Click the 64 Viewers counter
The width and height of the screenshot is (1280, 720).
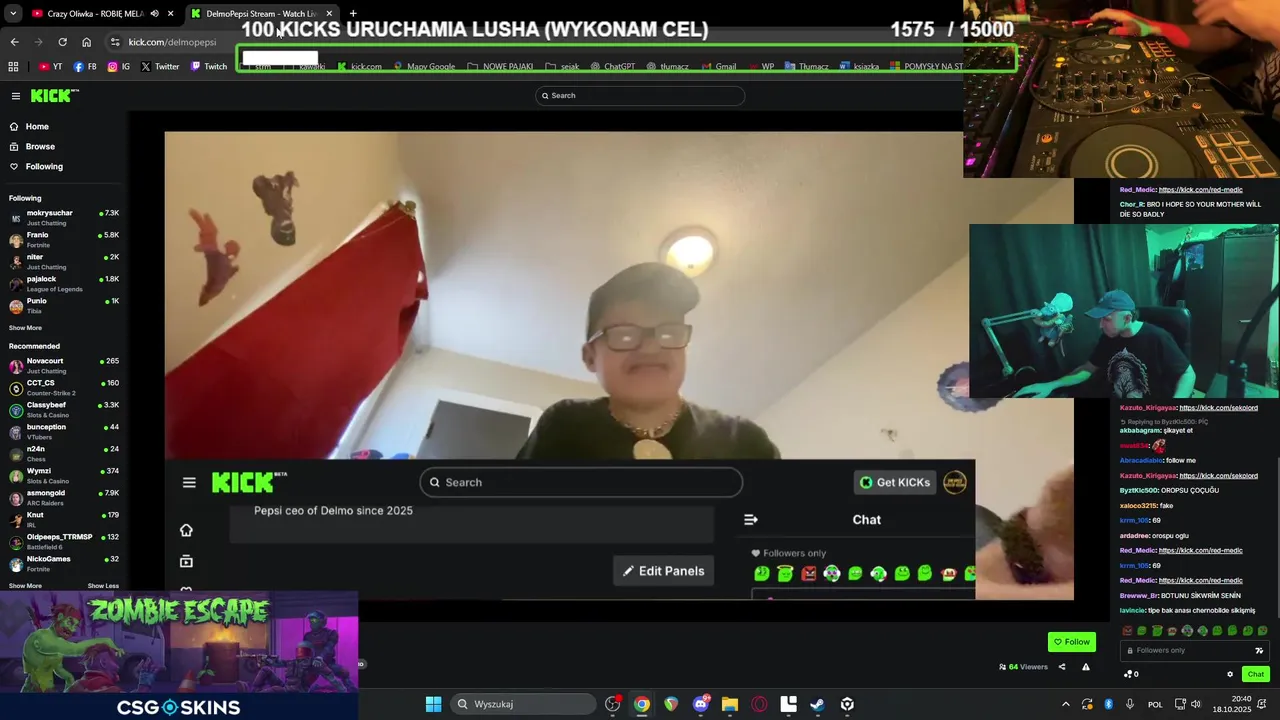click(x=1023, y=667)
